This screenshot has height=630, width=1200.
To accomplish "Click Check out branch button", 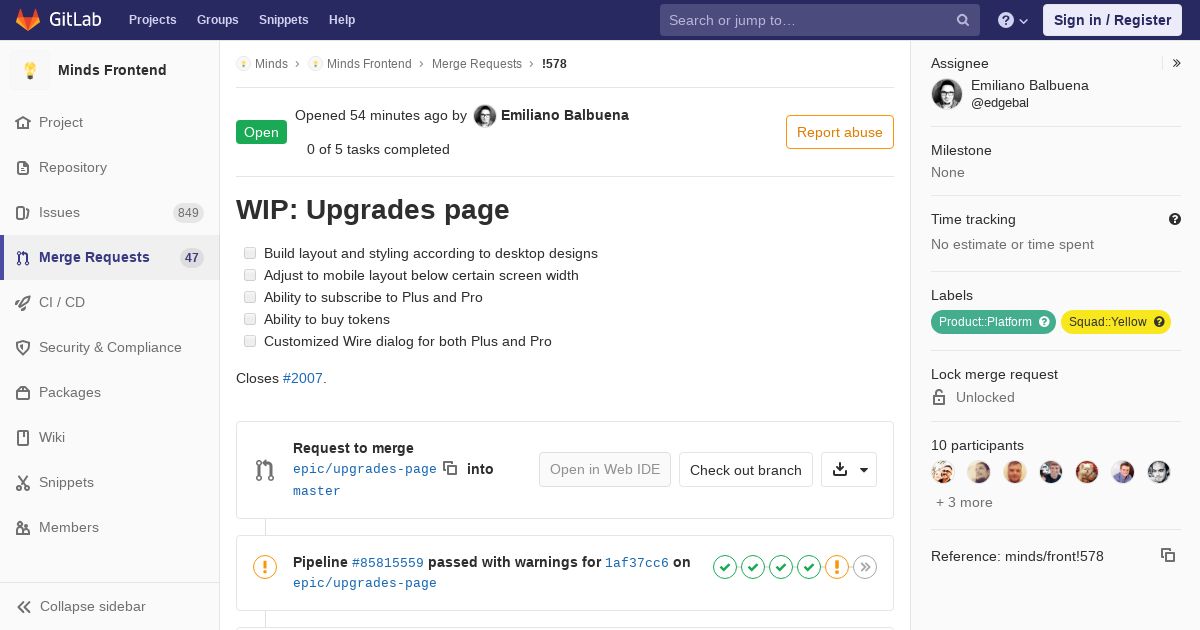I will pos(746,469).
